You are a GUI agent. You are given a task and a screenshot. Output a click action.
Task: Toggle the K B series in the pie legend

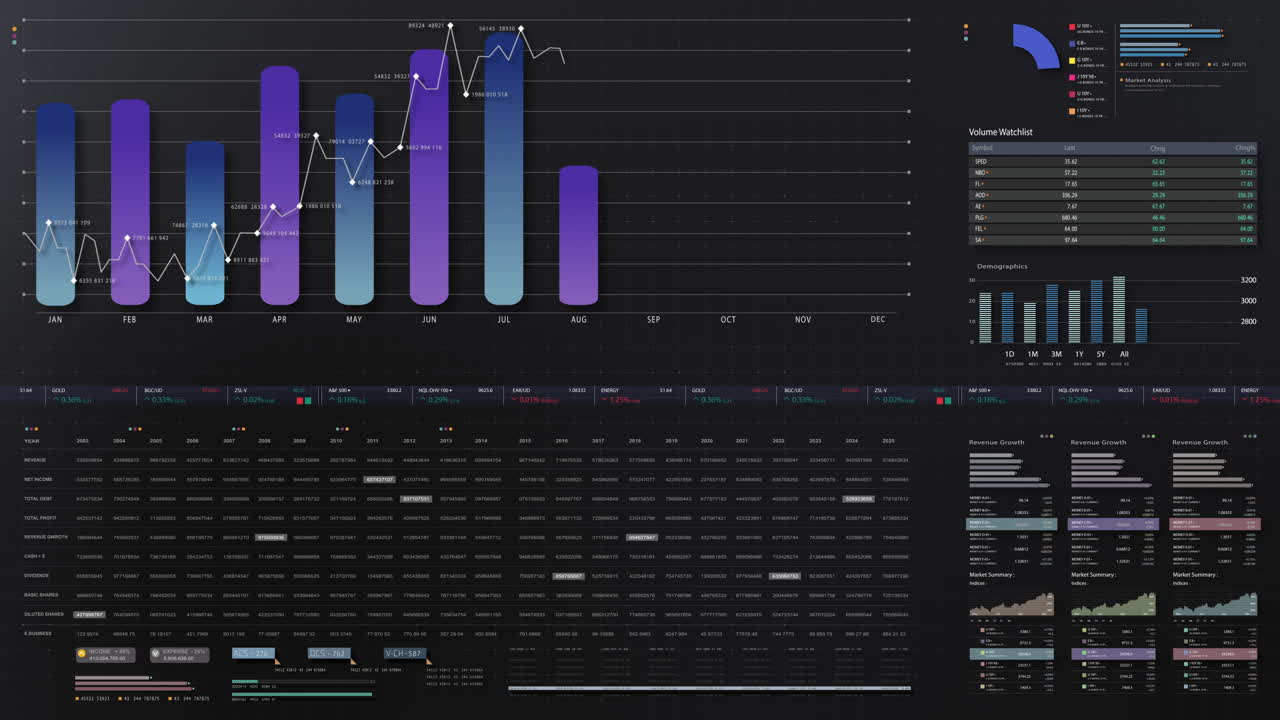1070,43
